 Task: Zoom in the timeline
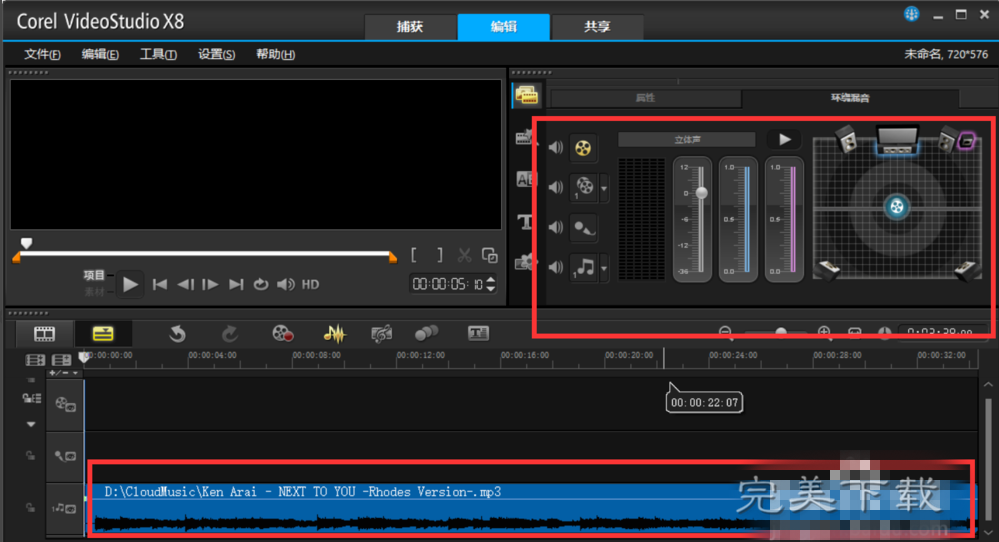point(824,332)
